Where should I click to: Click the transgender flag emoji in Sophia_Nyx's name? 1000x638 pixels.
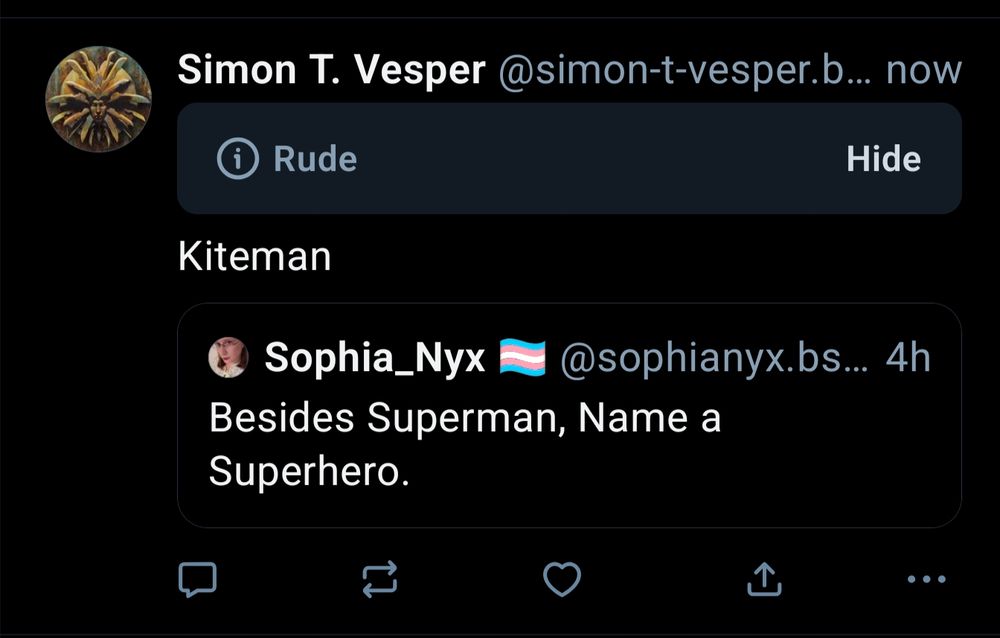(522, 357)
